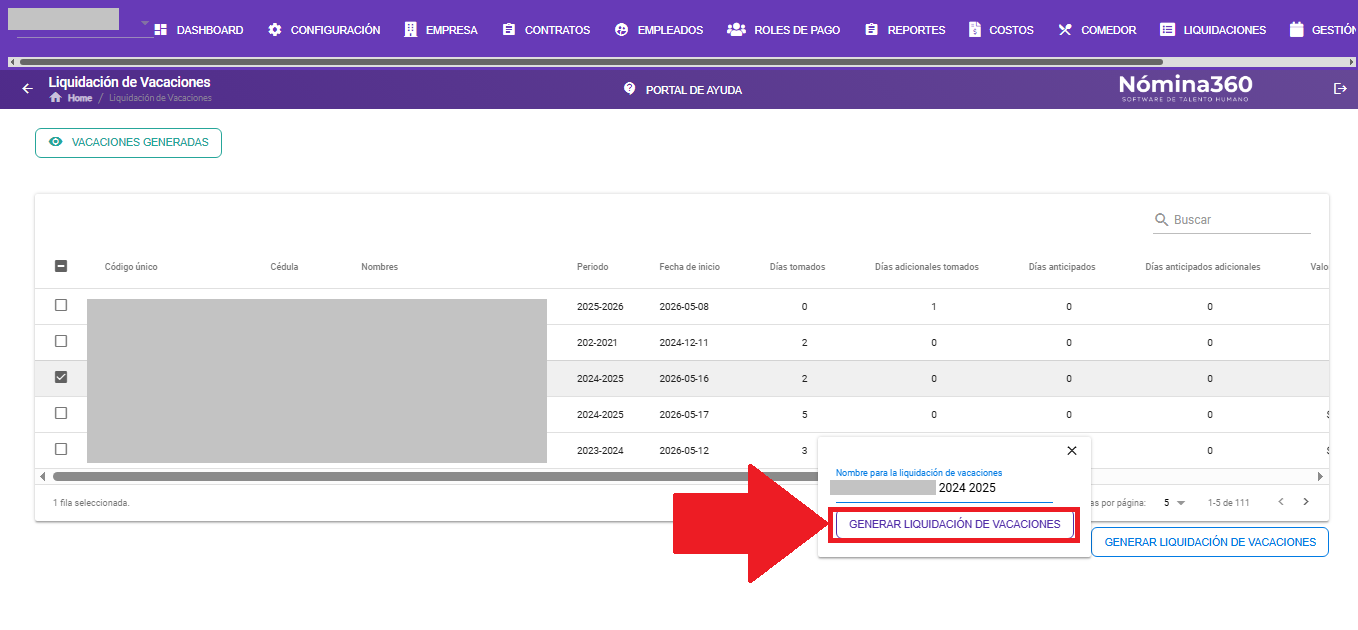Click the Configuración gear icon
The height and width of the screenshot is (630, 1358).
pos(275,30)
